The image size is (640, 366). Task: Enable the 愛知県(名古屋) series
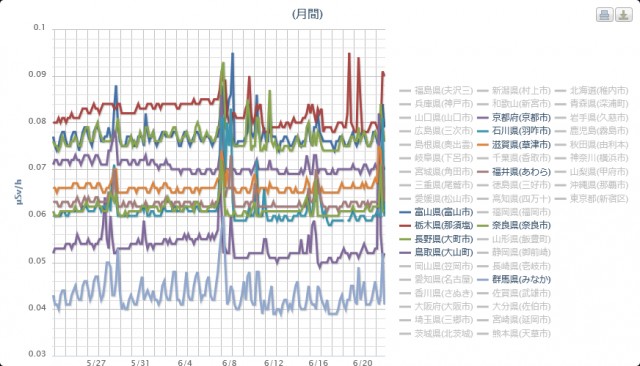pos(437,279)
